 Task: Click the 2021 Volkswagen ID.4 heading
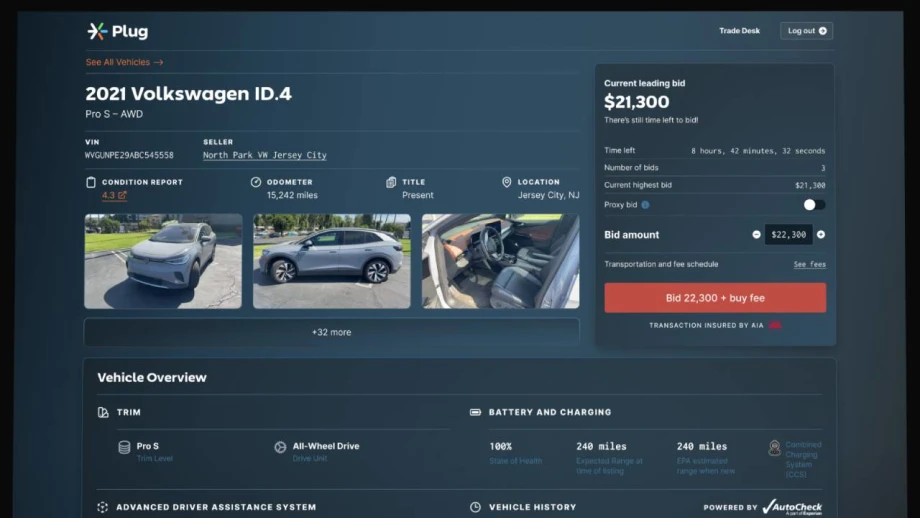tap(188, 94)
